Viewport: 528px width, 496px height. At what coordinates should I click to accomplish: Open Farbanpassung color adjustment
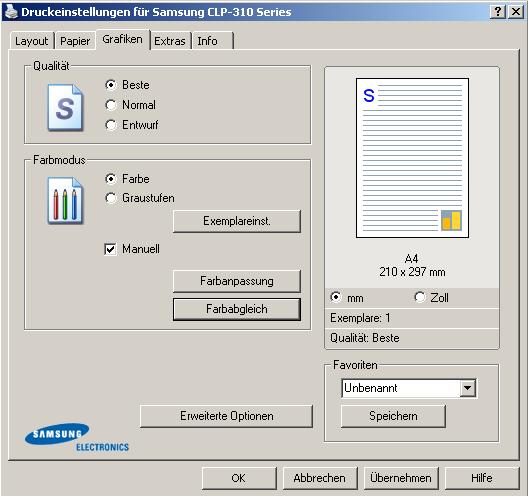tap(237, 281)
